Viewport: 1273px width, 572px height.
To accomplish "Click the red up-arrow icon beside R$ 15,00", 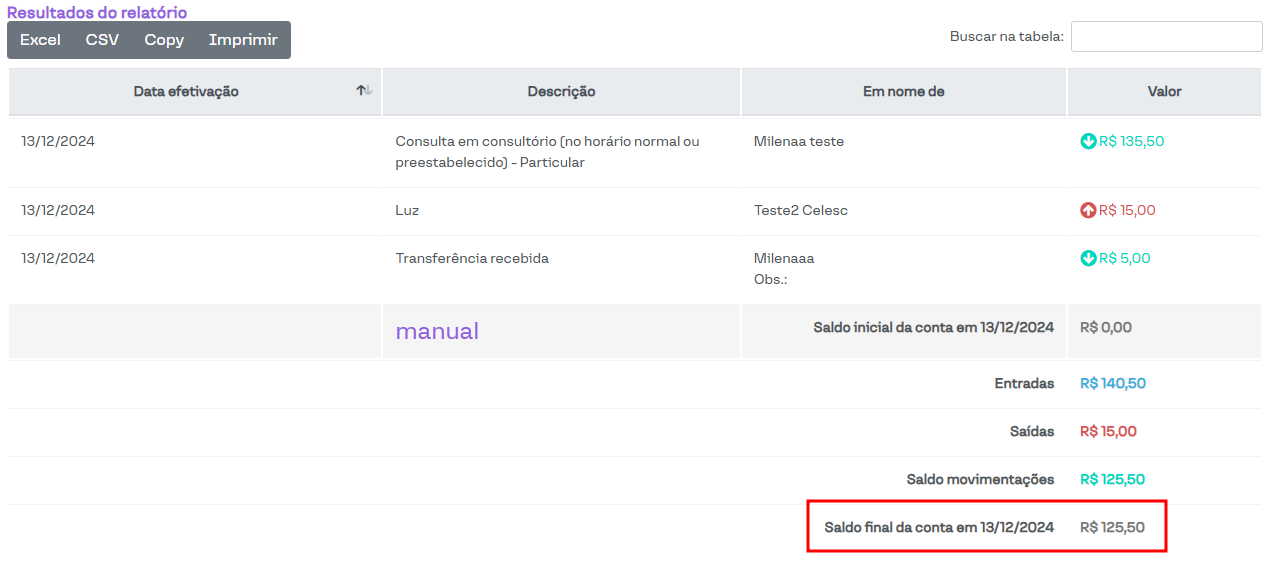I will tap(1088, 211).
